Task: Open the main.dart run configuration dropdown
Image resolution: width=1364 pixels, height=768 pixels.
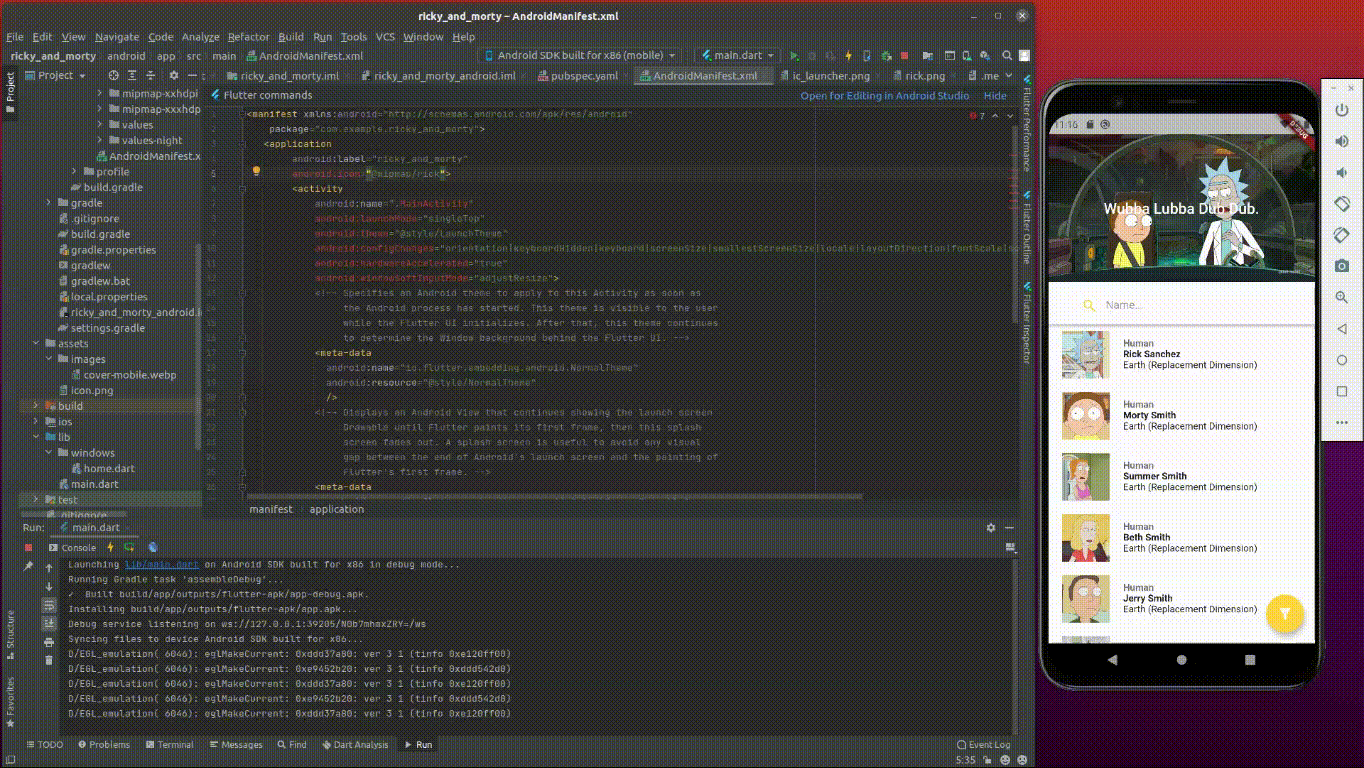Action: pos(737,56)
